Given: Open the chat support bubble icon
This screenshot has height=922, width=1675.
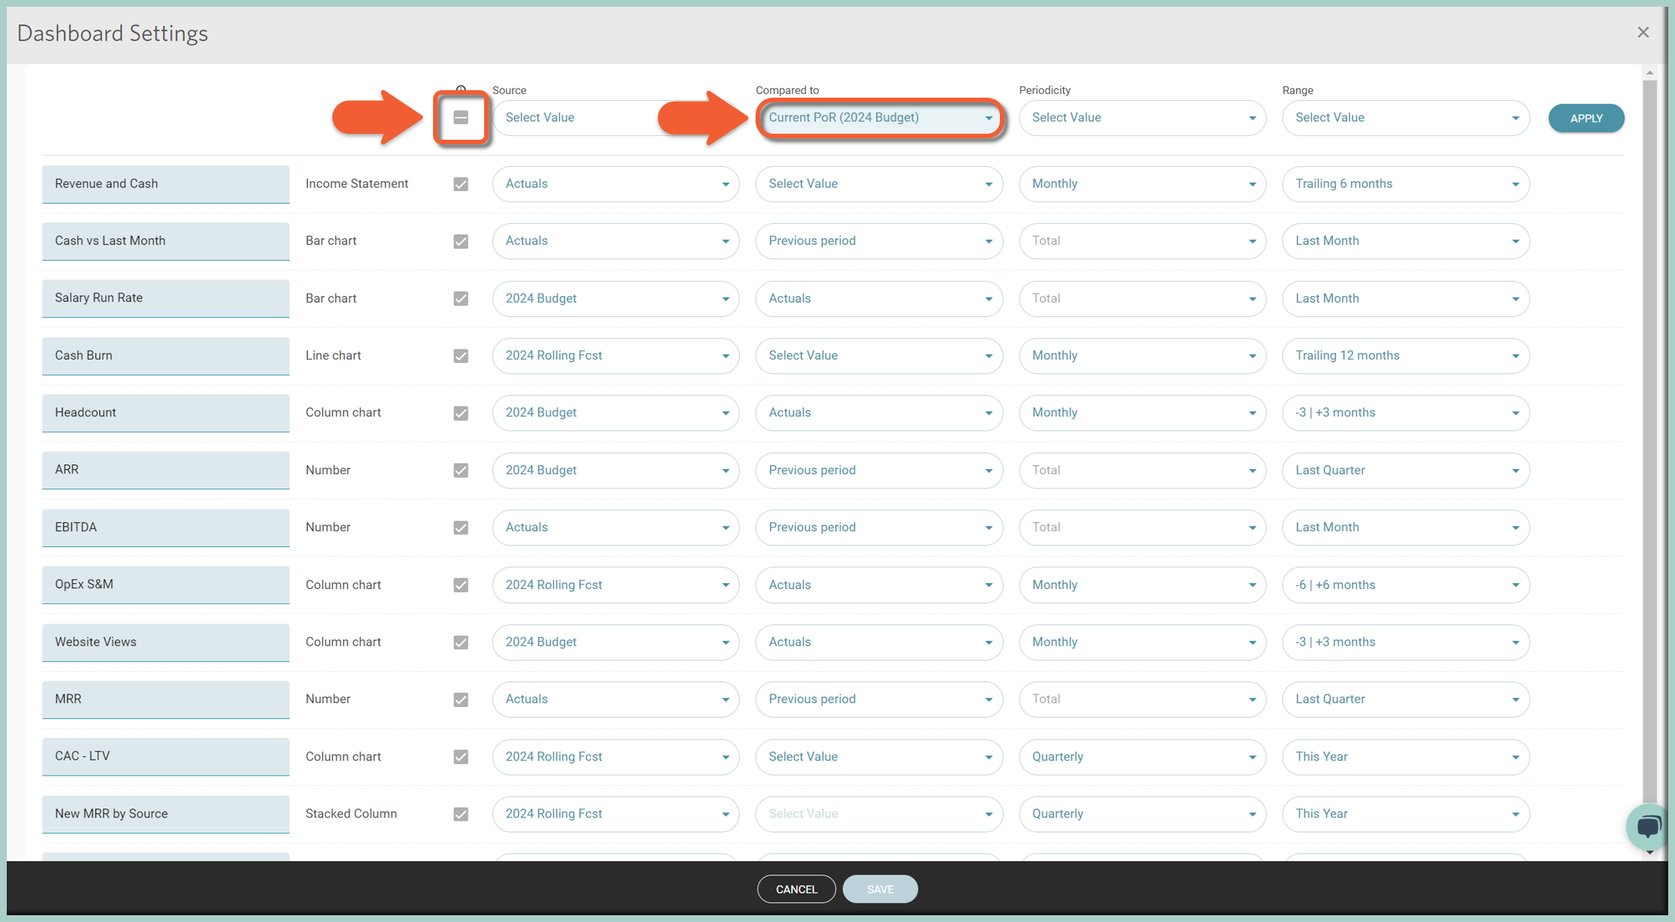Looking at the screenshot, I should coord(1647,826).
